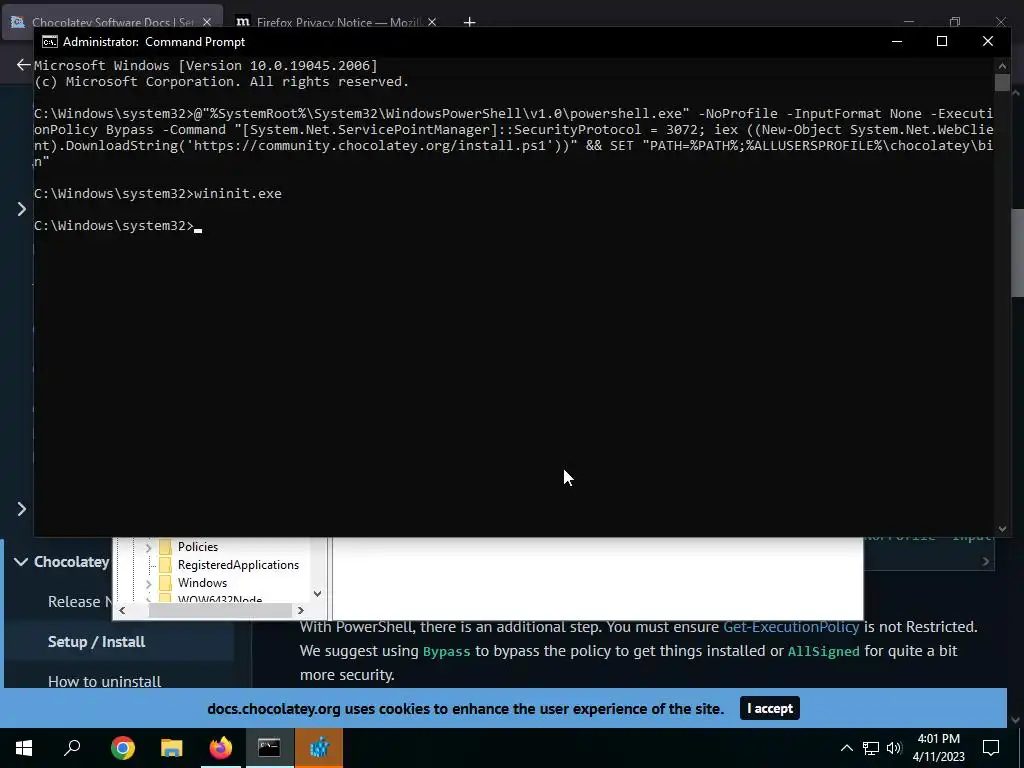Click the Policies folder icon in registry tree

[x=165, y=547]
